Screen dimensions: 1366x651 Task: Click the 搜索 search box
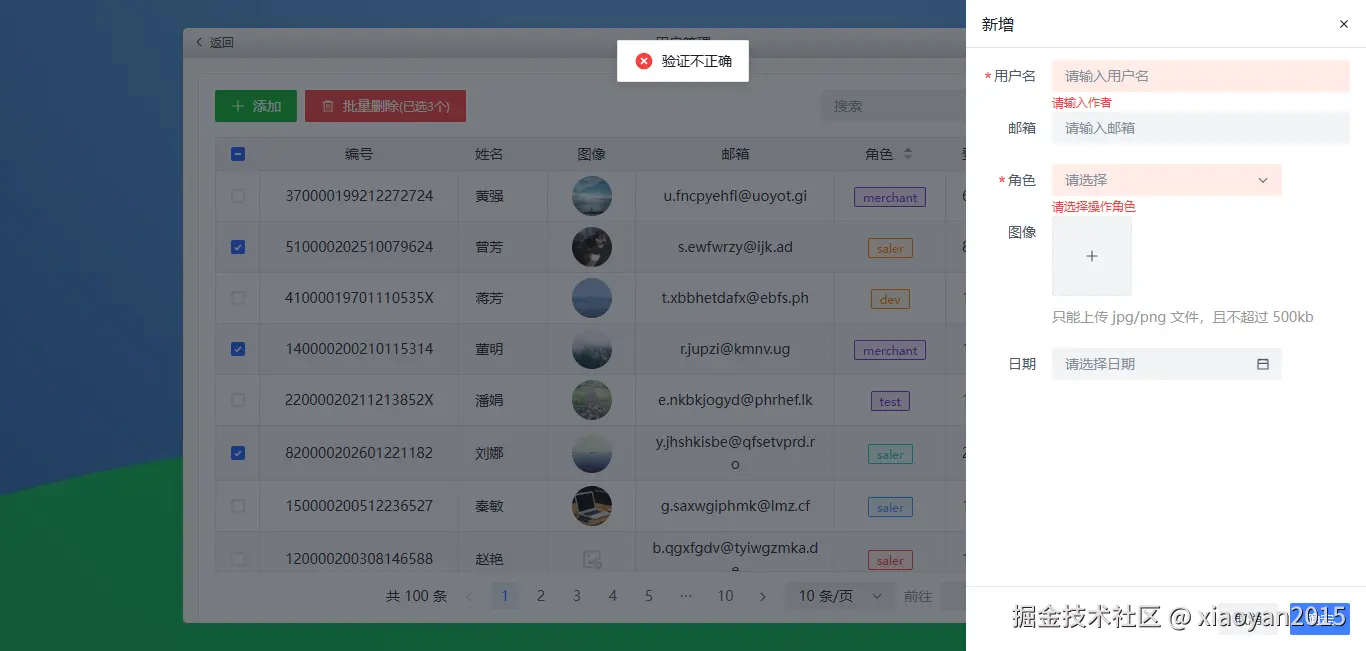point(893,106)
